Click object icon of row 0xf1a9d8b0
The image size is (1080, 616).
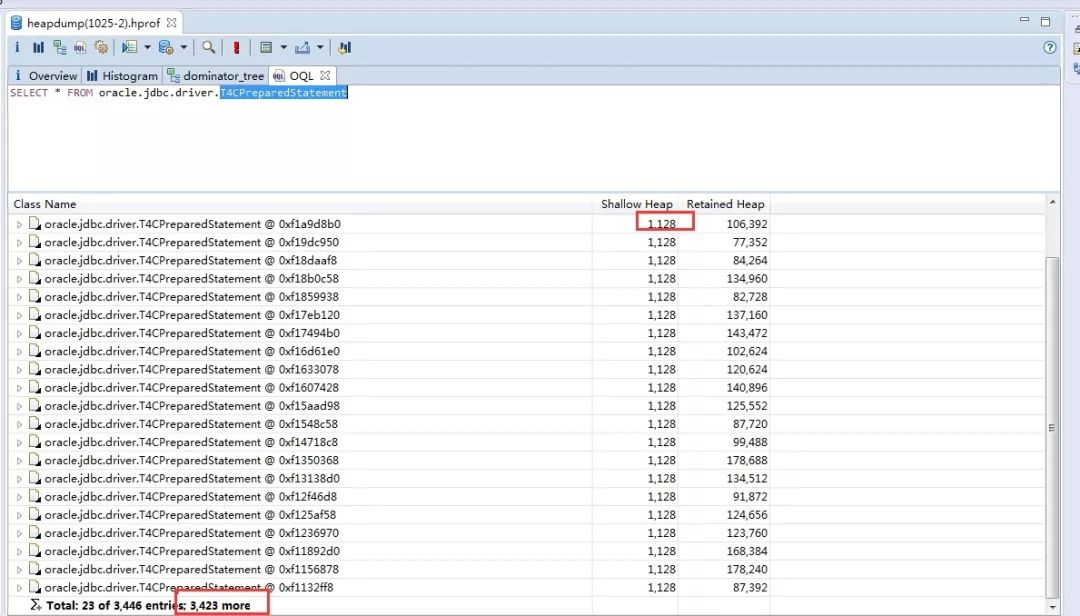pos(35,223)
